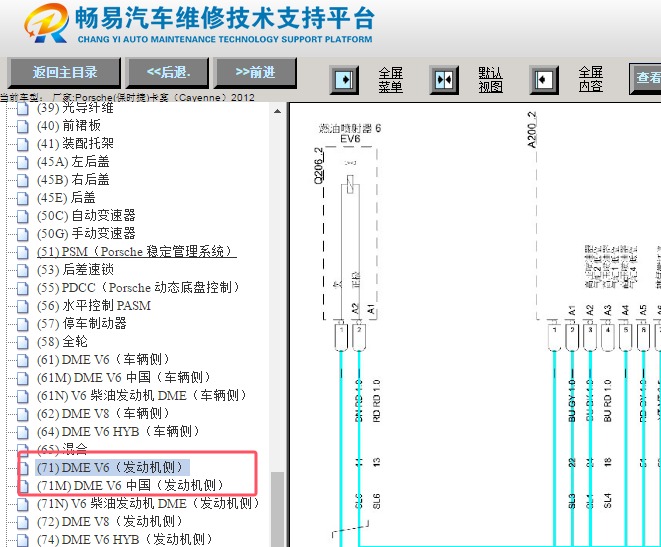The width and height of the screenshot is (661, 547).
Task: Click the EV6 fuel injector label in diagram
Action: point(350,139)
